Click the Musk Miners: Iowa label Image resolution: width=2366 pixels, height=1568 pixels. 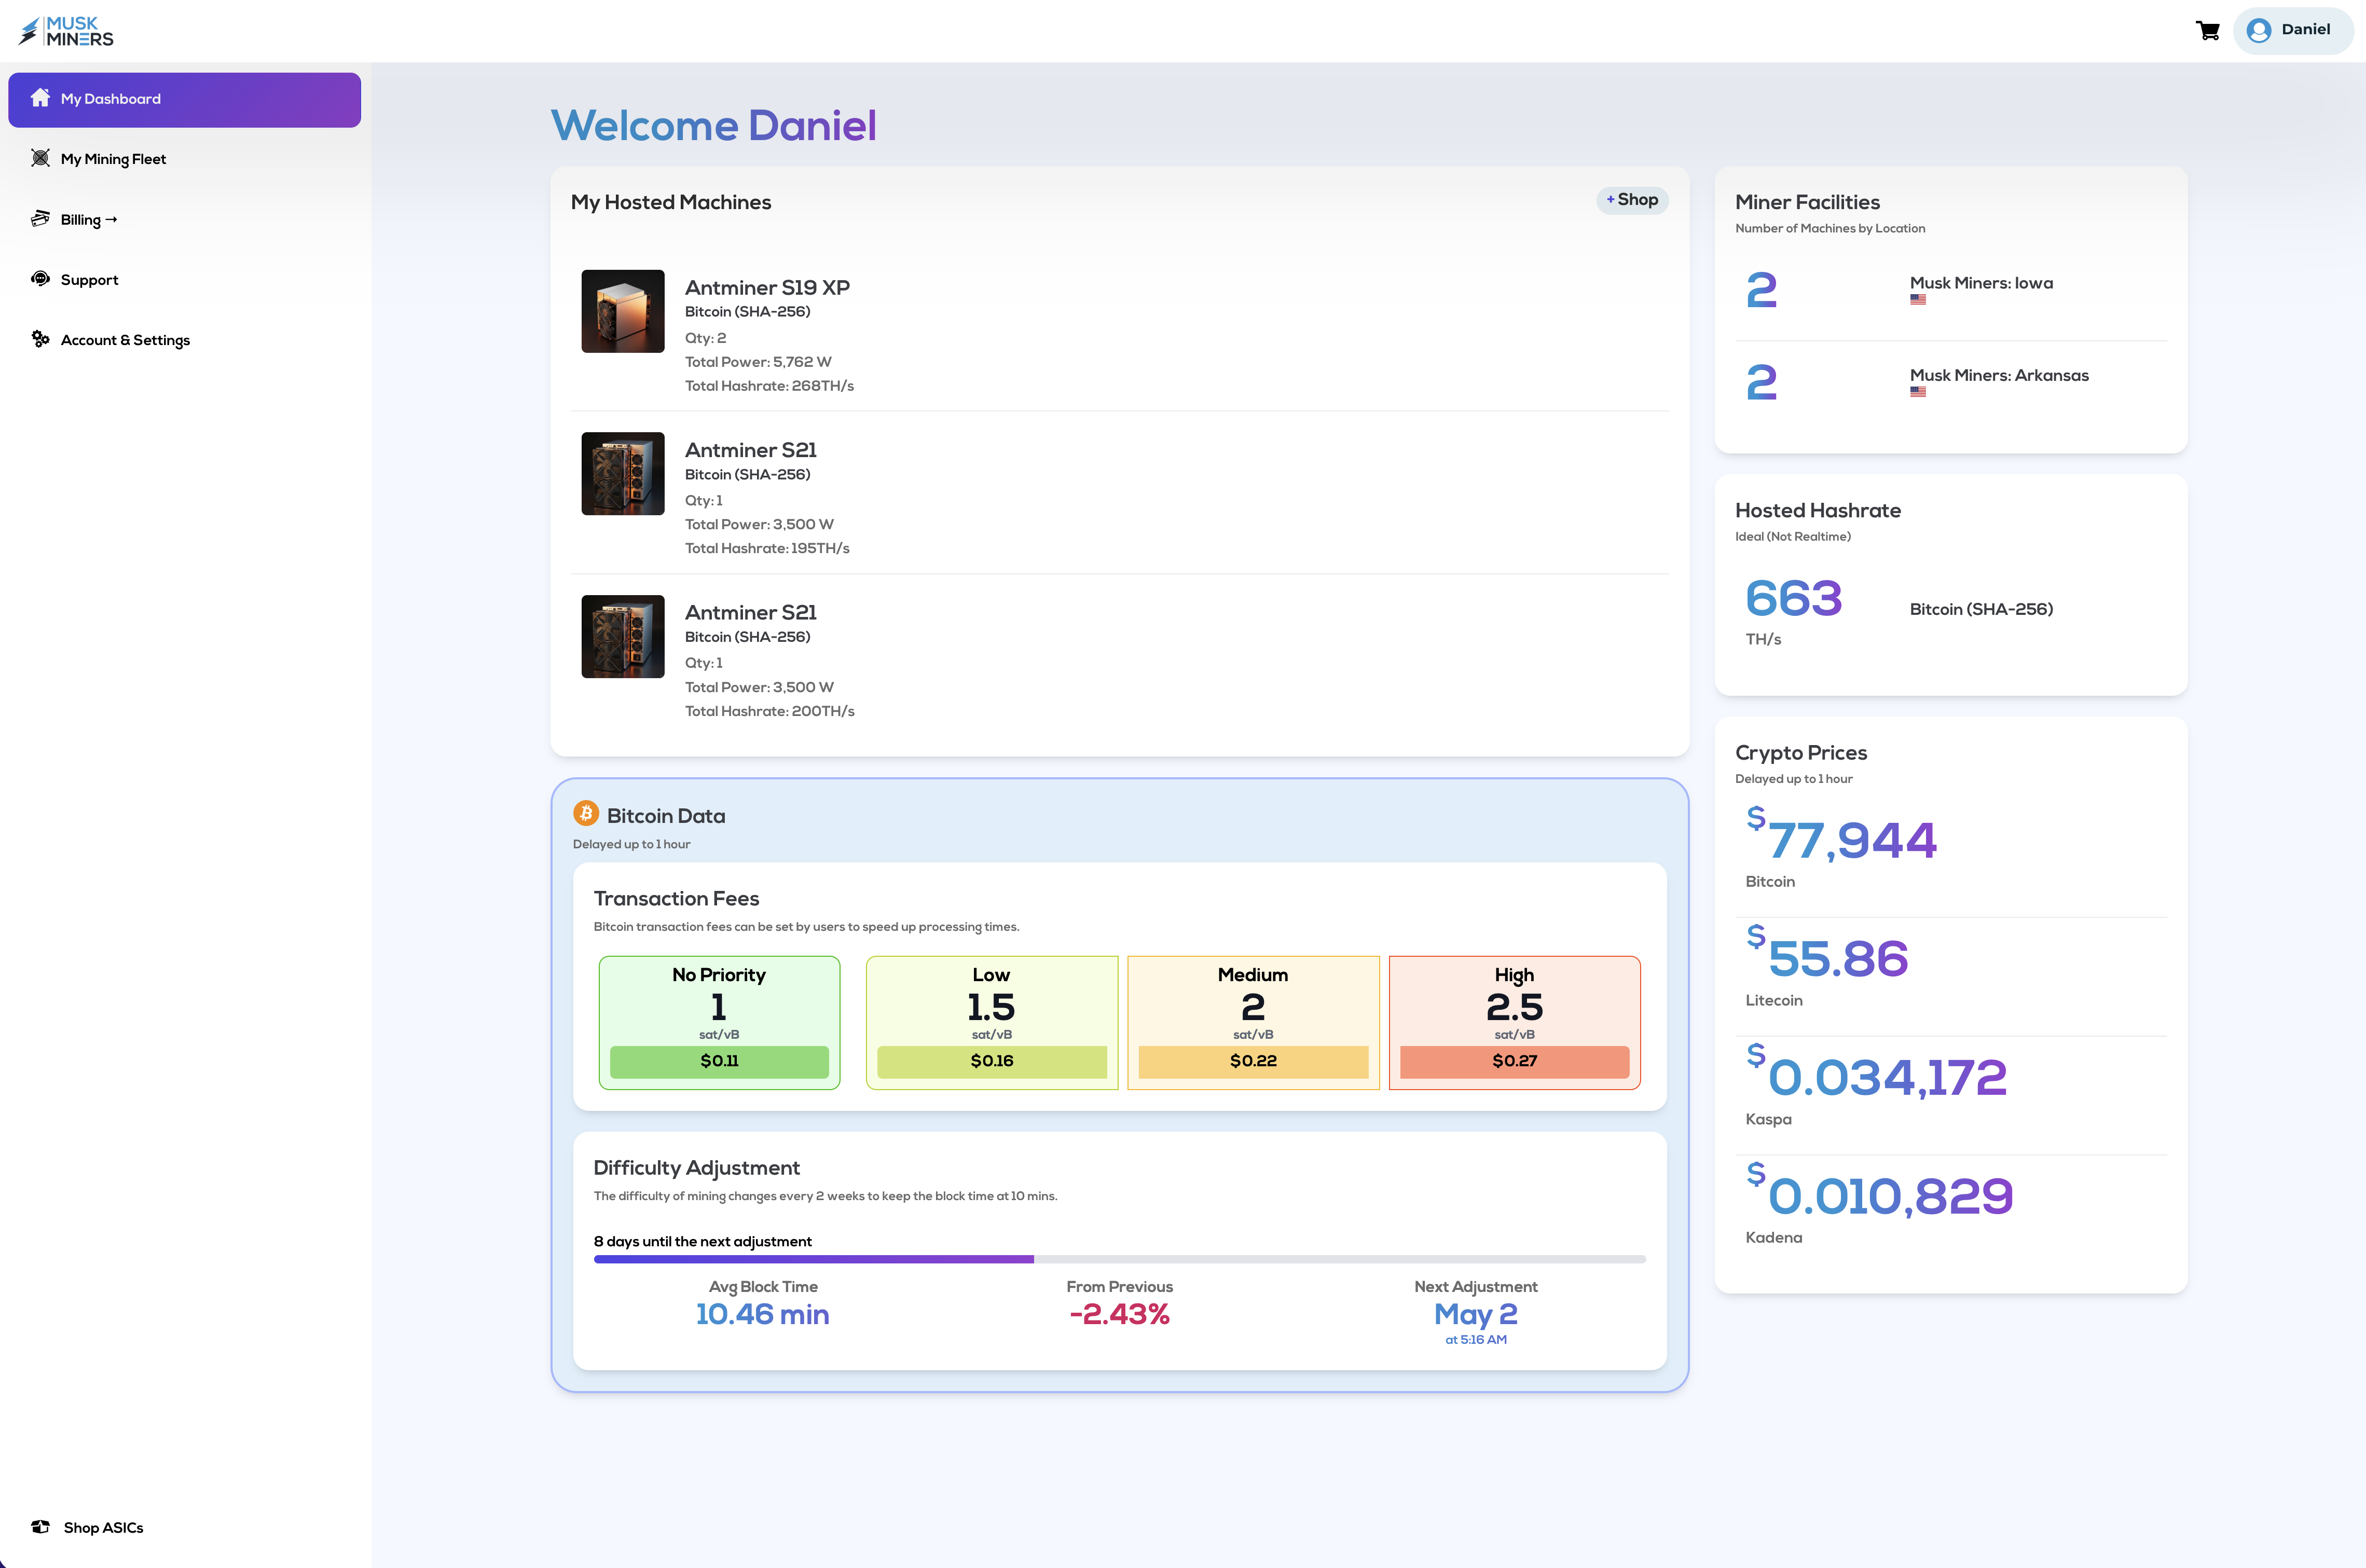[x=1981, y=283]
